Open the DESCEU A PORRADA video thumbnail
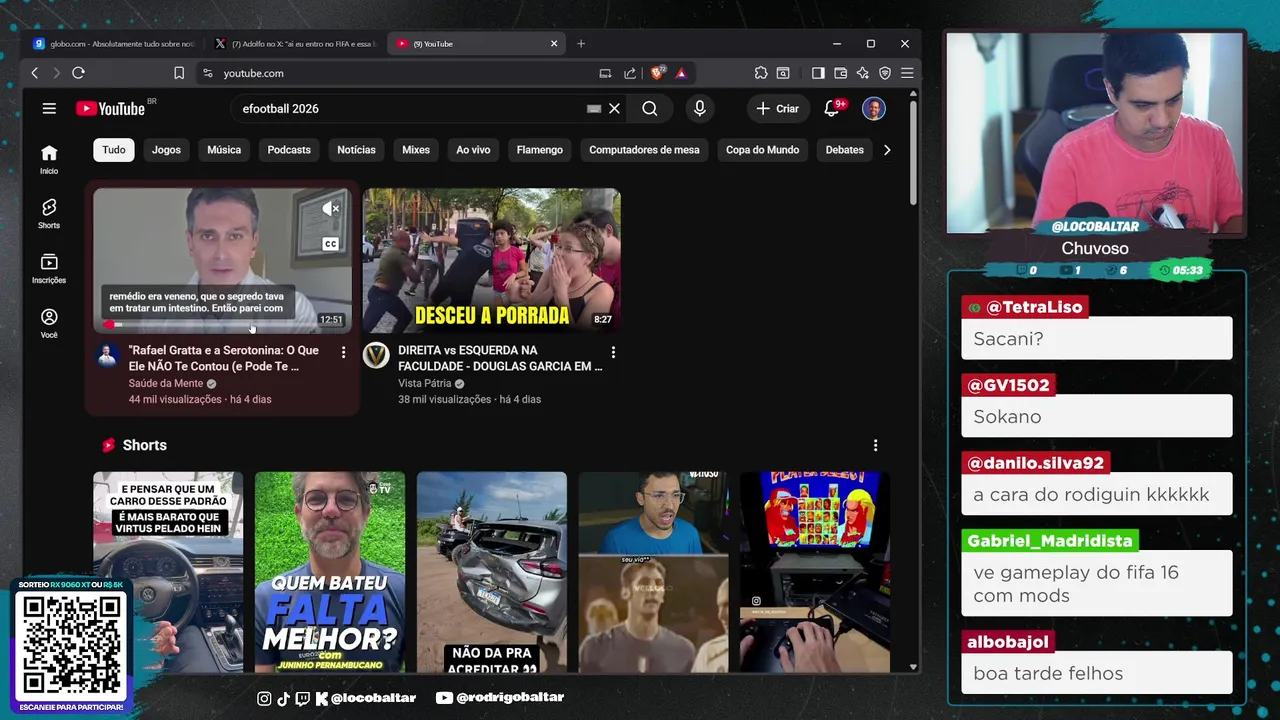1280x720 pixels. point(492,260)
